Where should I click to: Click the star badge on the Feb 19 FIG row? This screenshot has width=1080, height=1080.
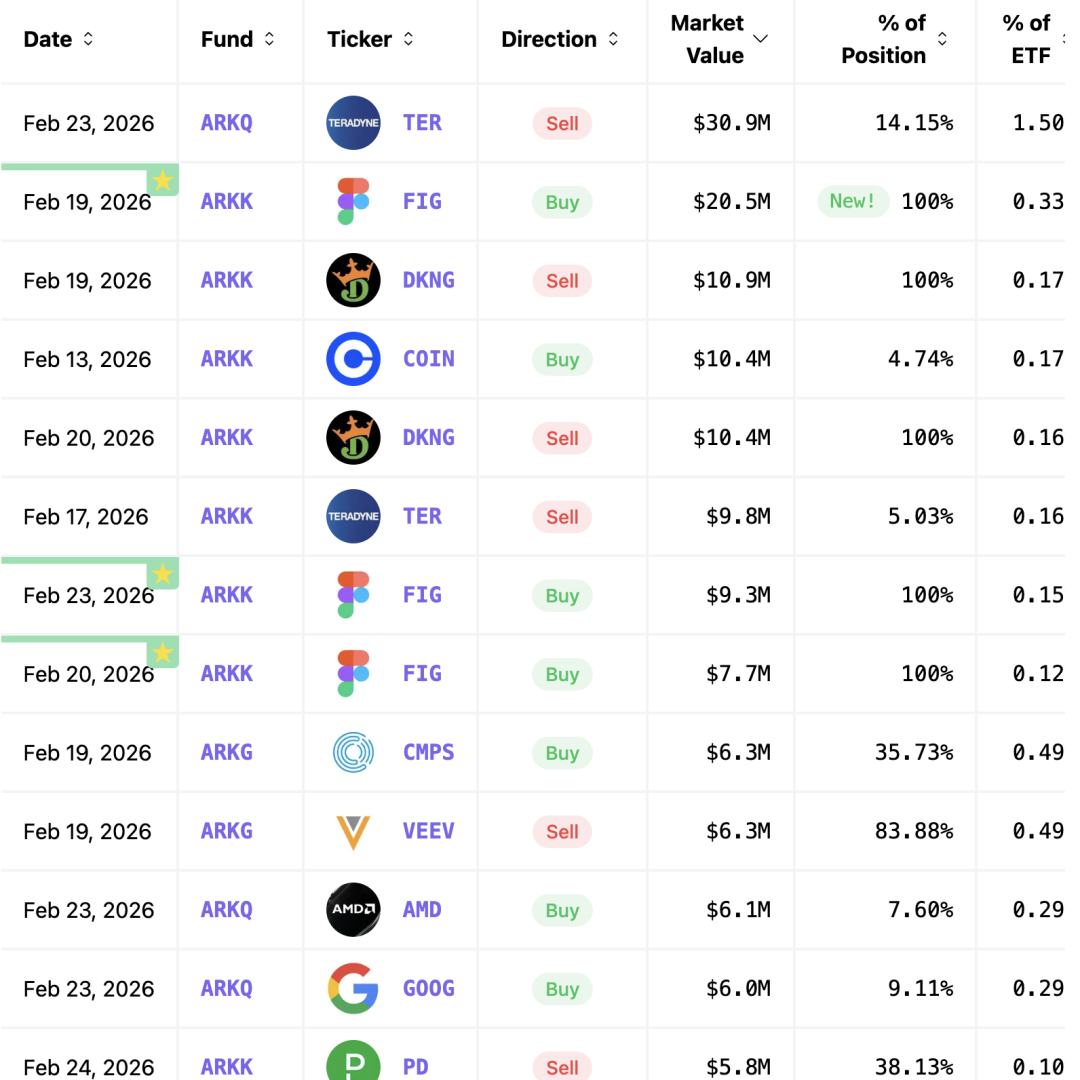coord(163,181)
